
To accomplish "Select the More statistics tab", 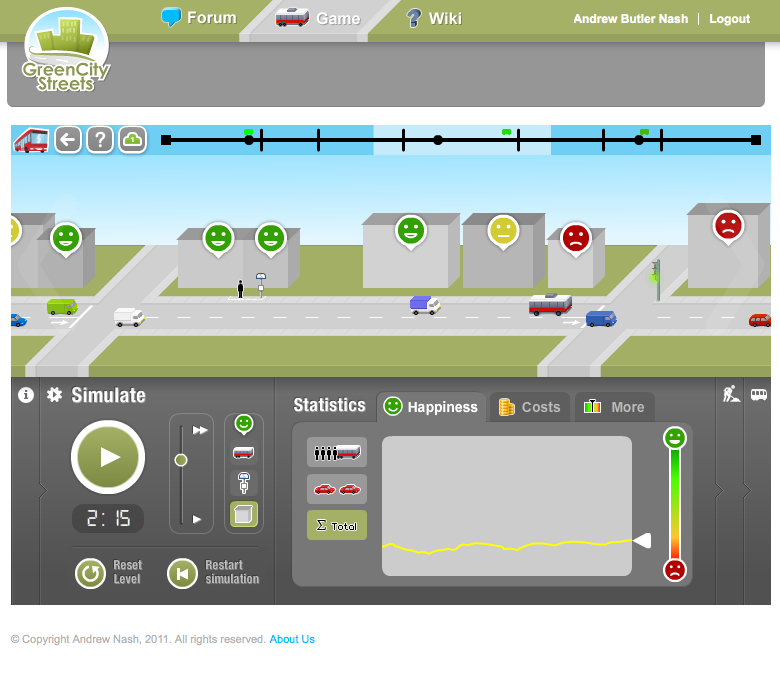I will (614, 407).
